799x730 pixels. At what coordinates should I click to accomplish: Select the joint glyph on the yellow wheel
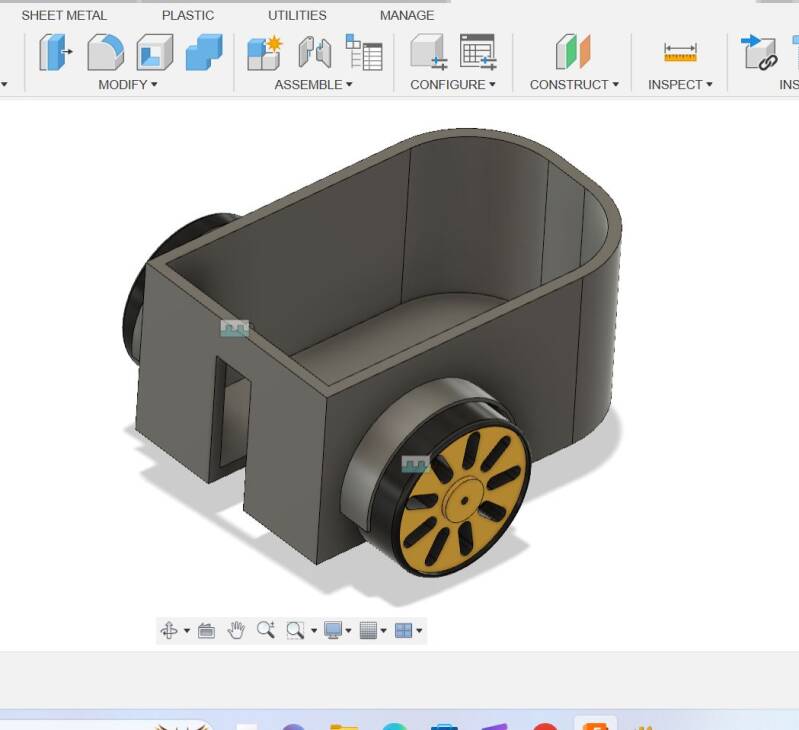pyautogui.click(x=415, y=464)
